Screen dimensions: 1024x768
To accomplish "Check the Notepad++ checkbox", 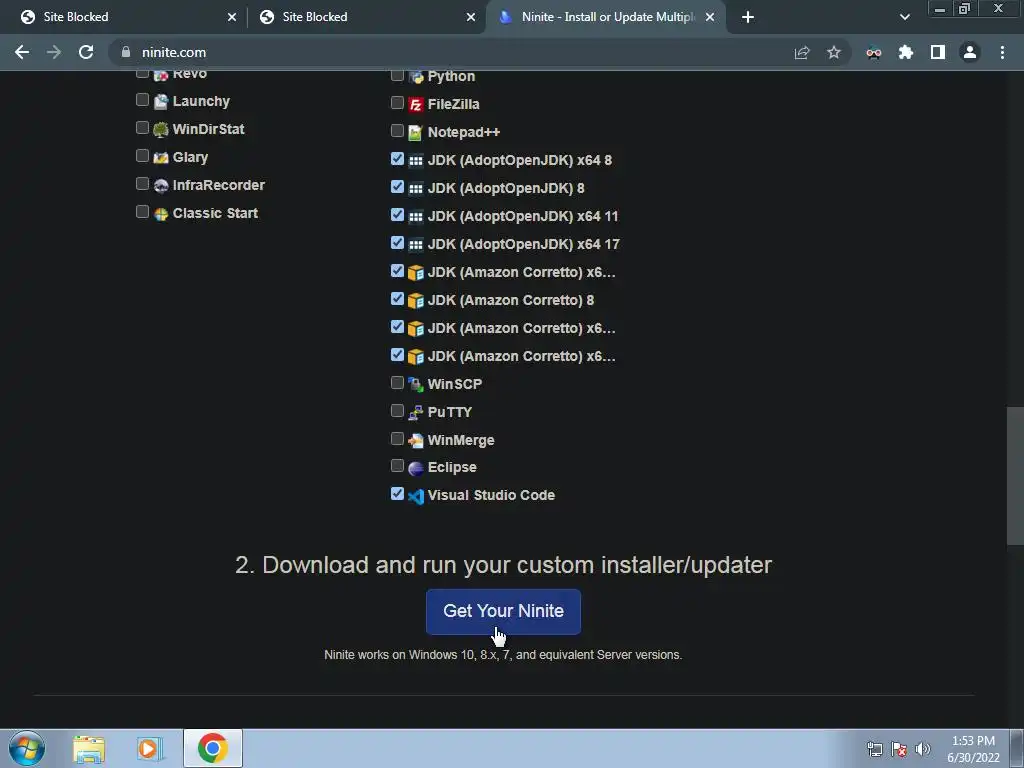I will tap(397, 131).
